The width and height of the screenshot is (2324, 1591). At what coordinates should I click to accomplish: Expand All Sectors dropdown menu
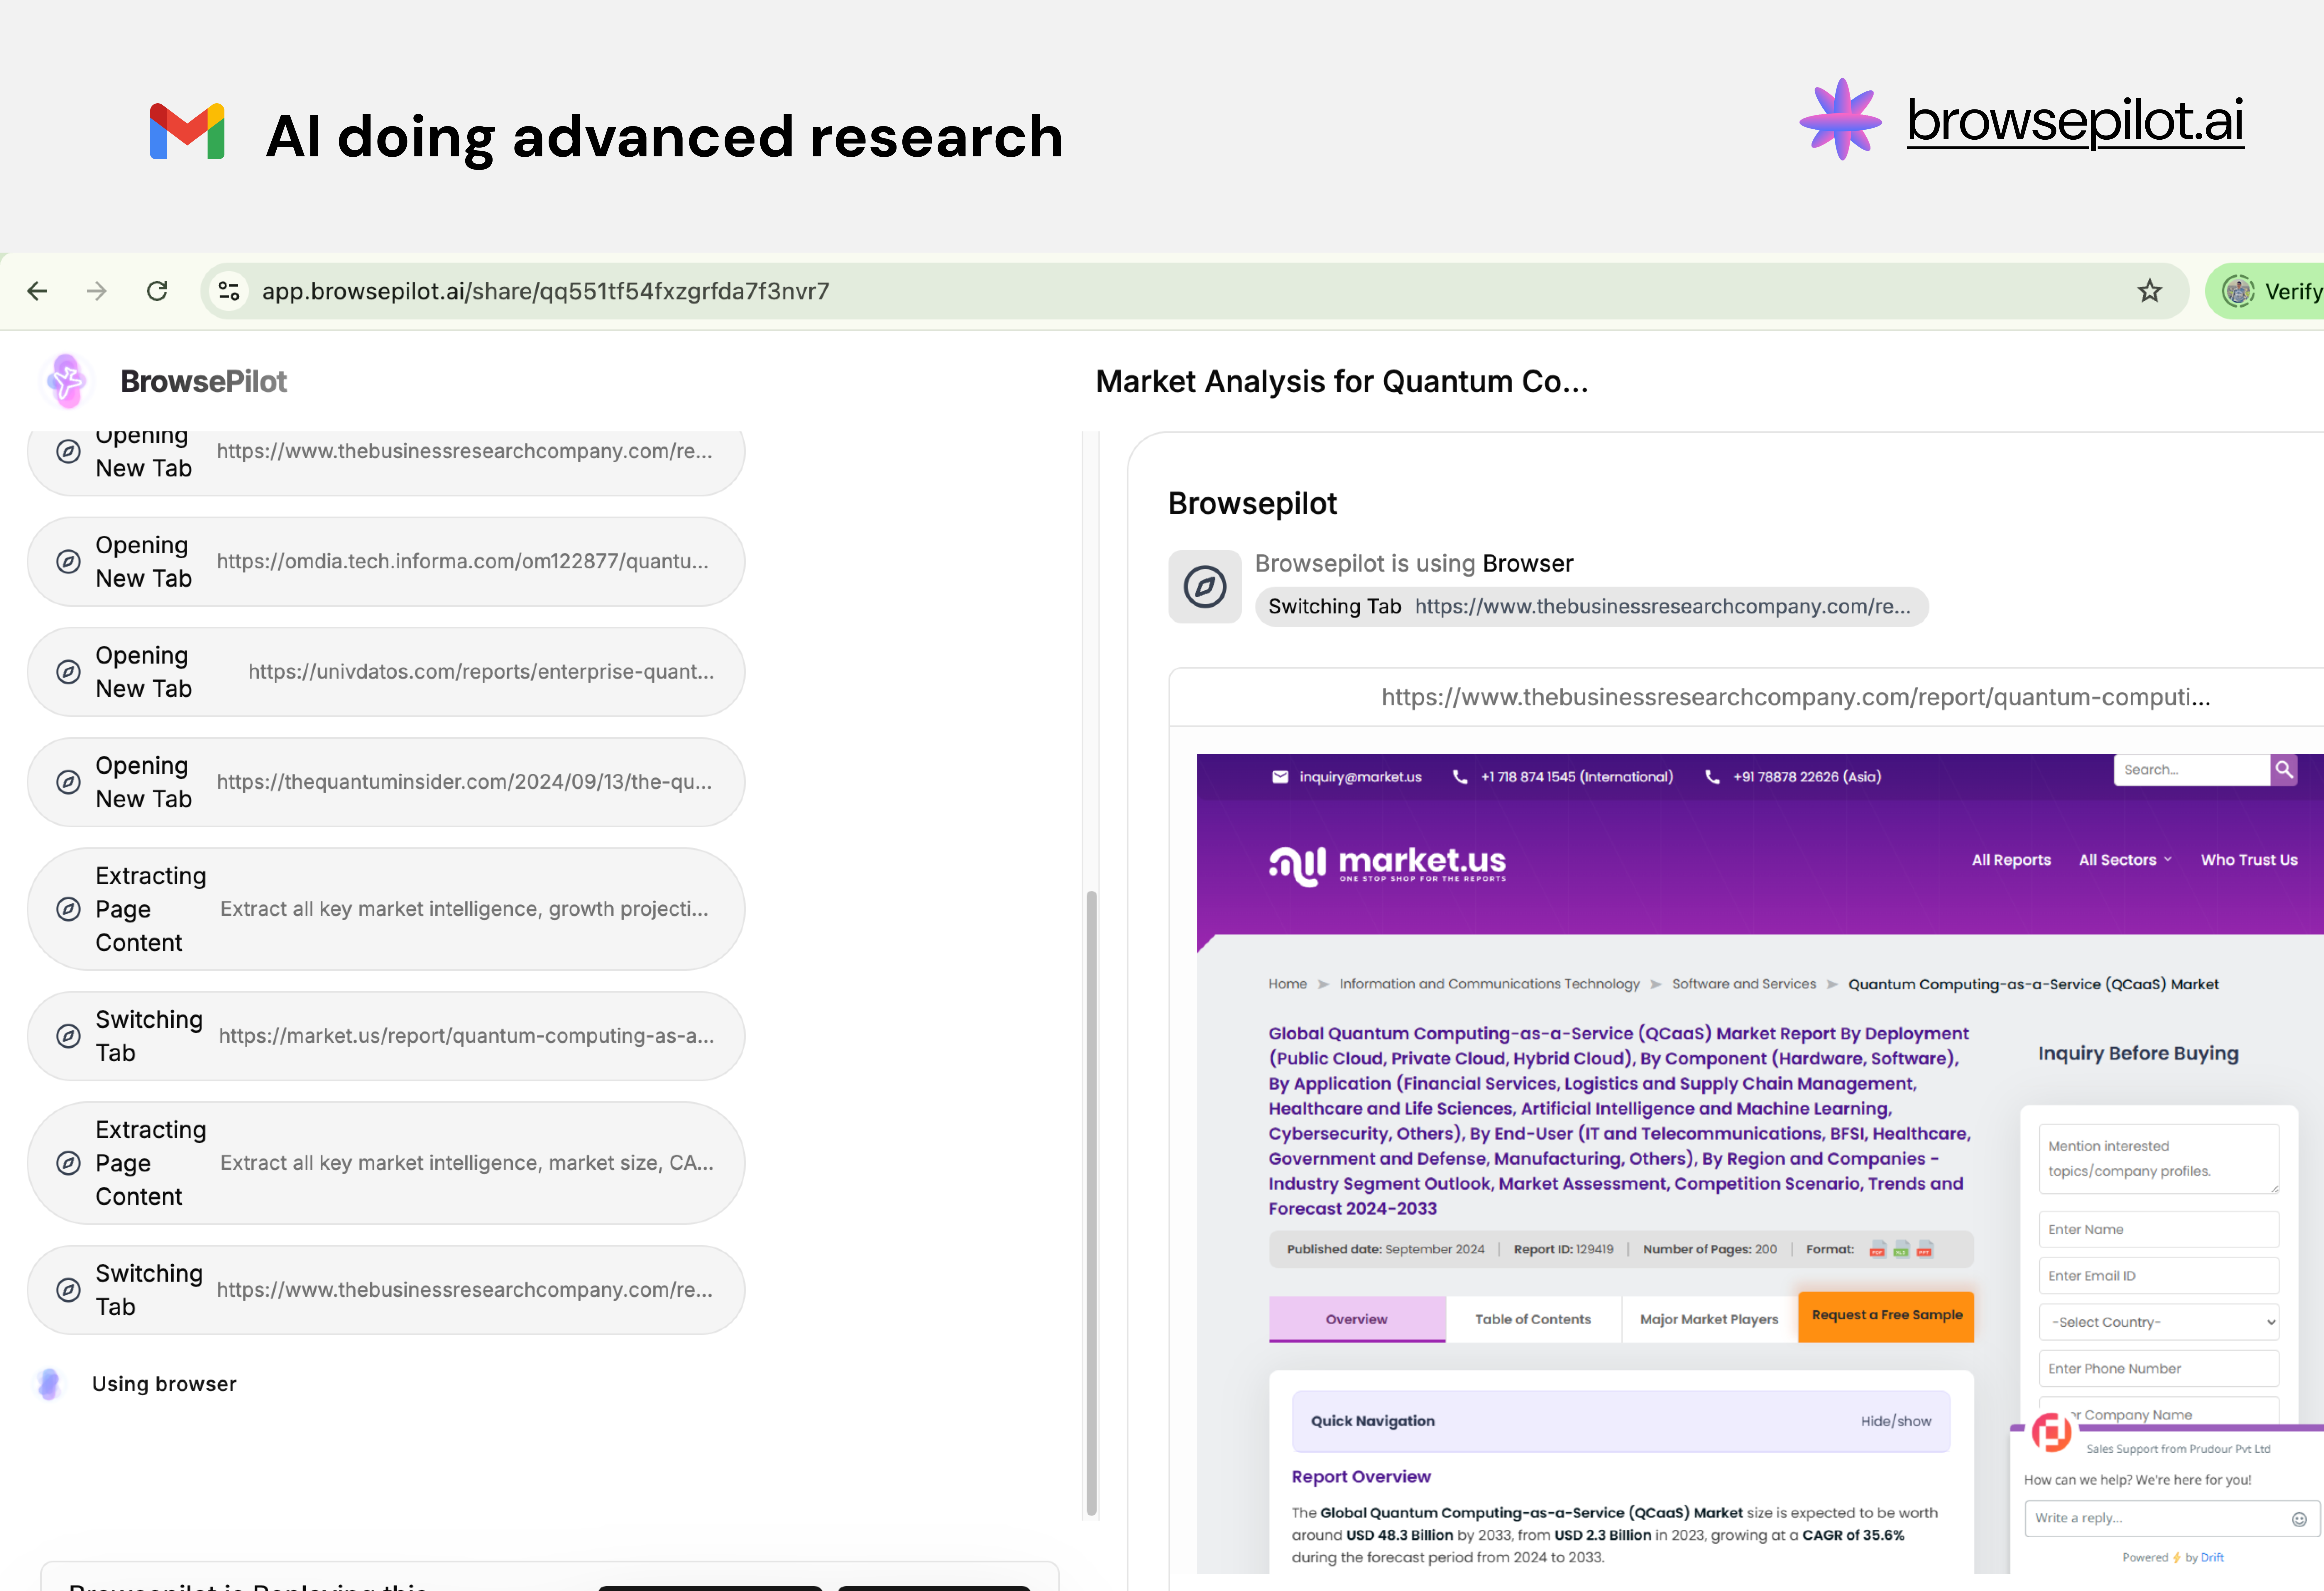[x=2125, y=860]
